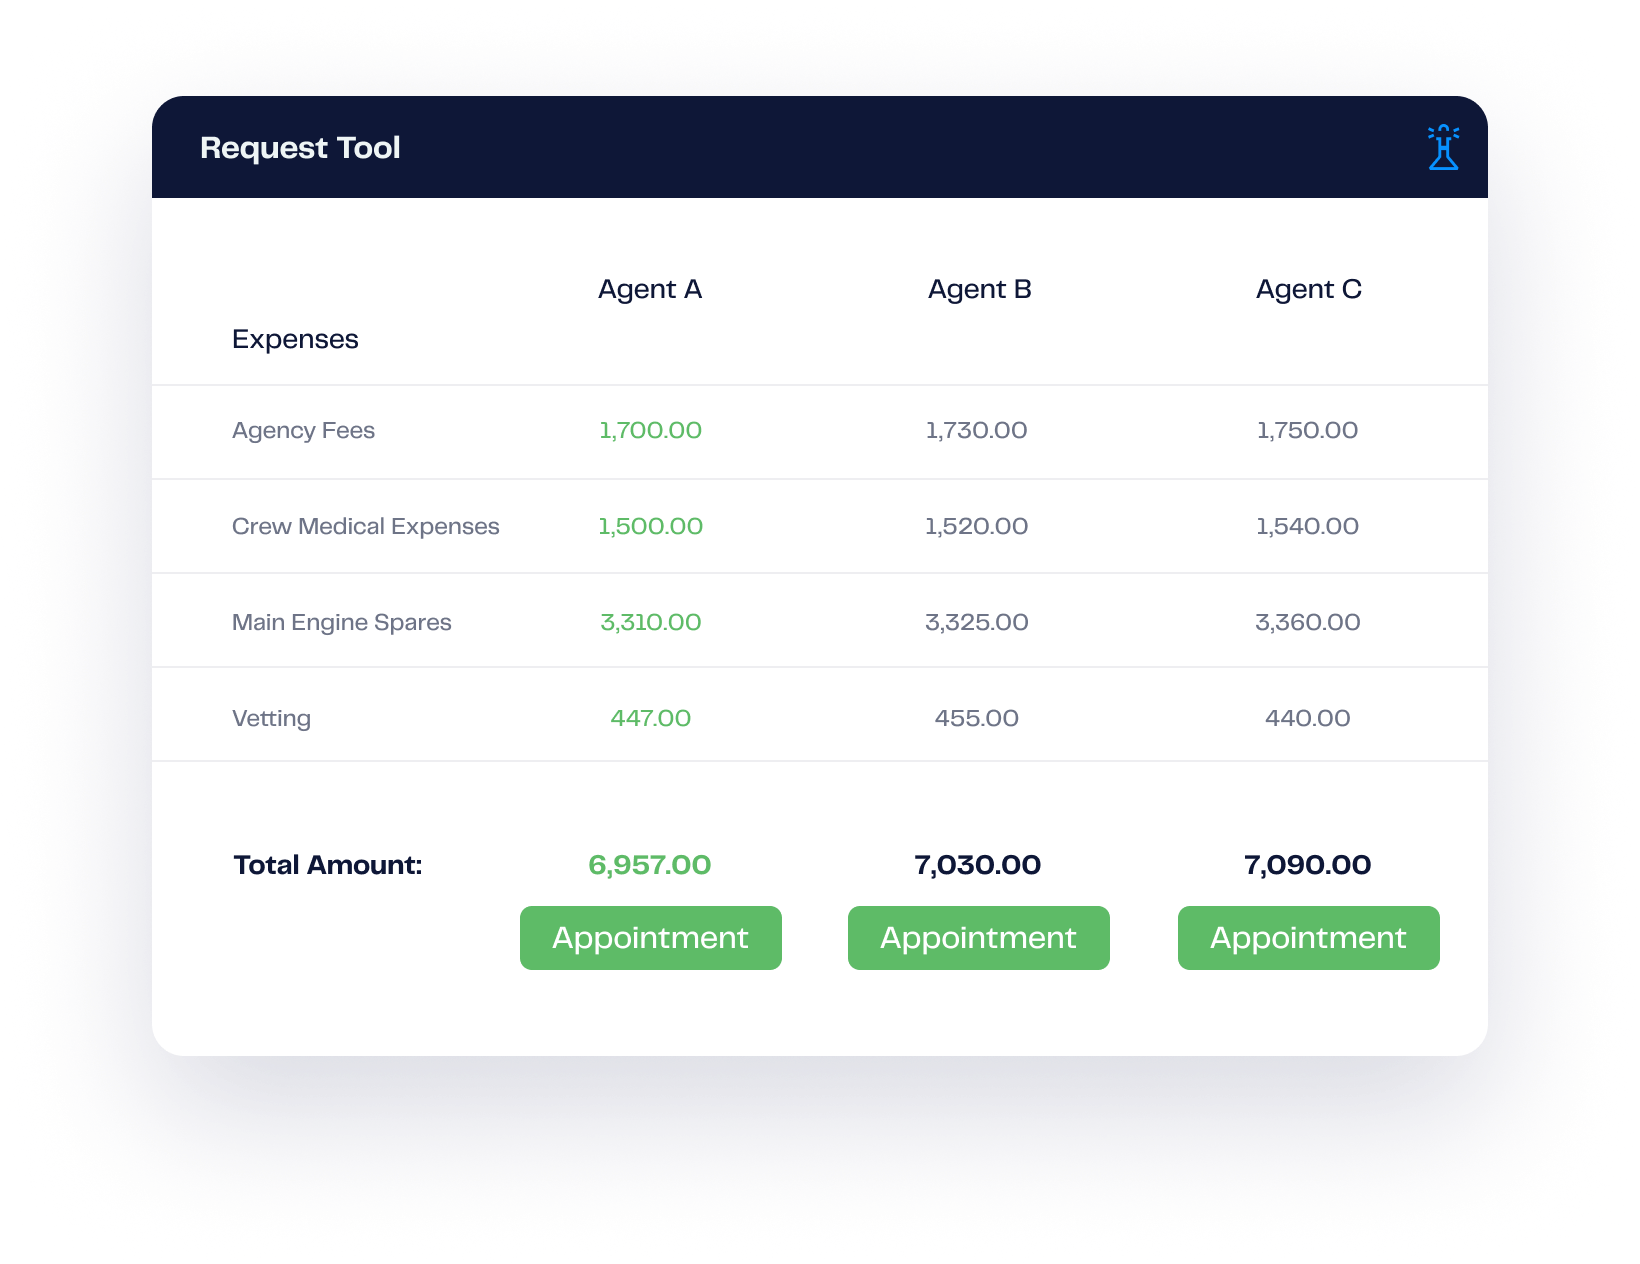Click Agent A's 1,700.00 agency fee
Screen dimensions: 1640x1264
coord(650,430)
